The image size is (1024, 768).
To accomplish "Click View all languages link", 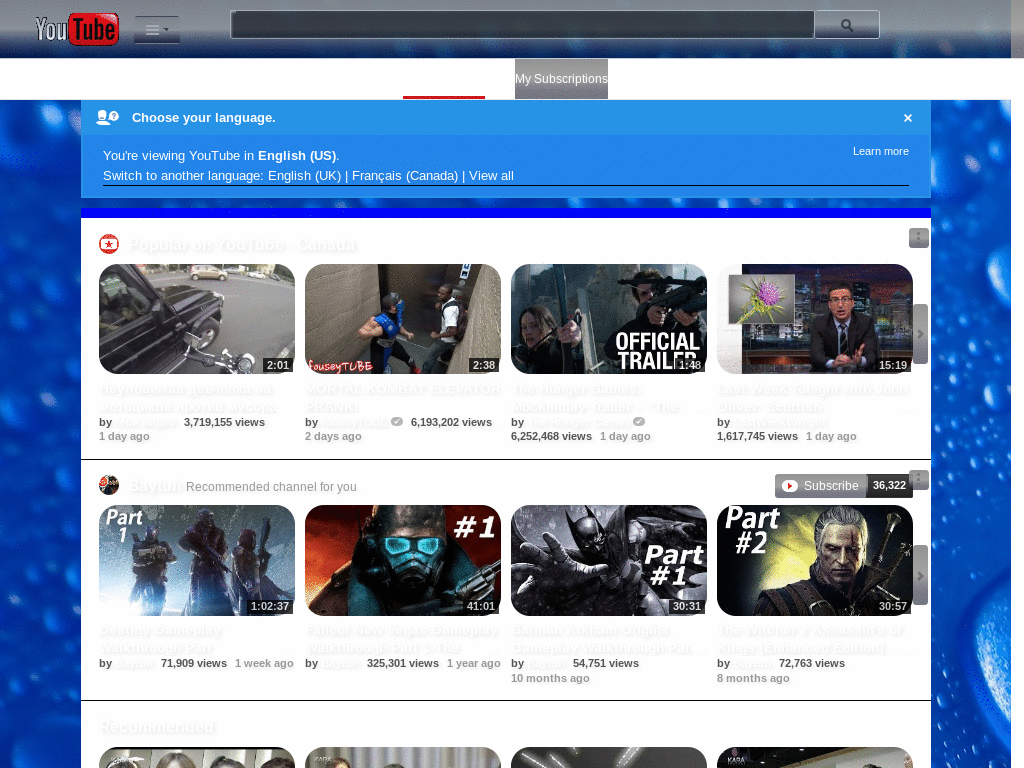I will 491,176.
